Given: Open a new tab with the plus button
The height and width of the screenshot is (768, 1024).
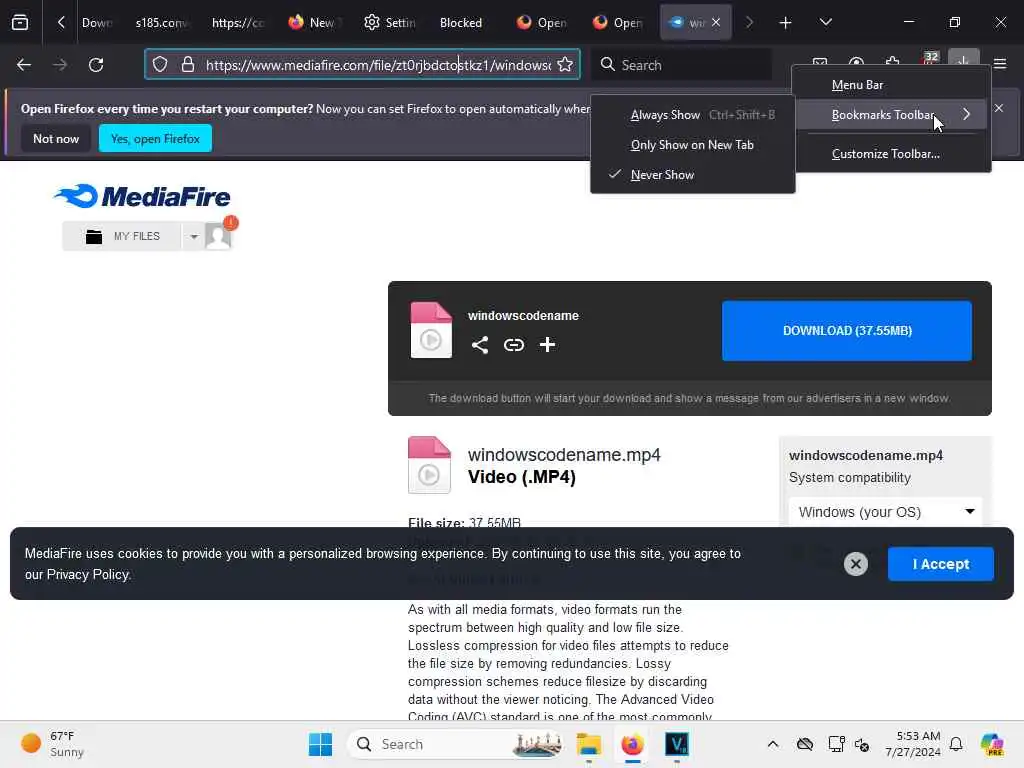Looking at the screenshot, I should point(785,23).
